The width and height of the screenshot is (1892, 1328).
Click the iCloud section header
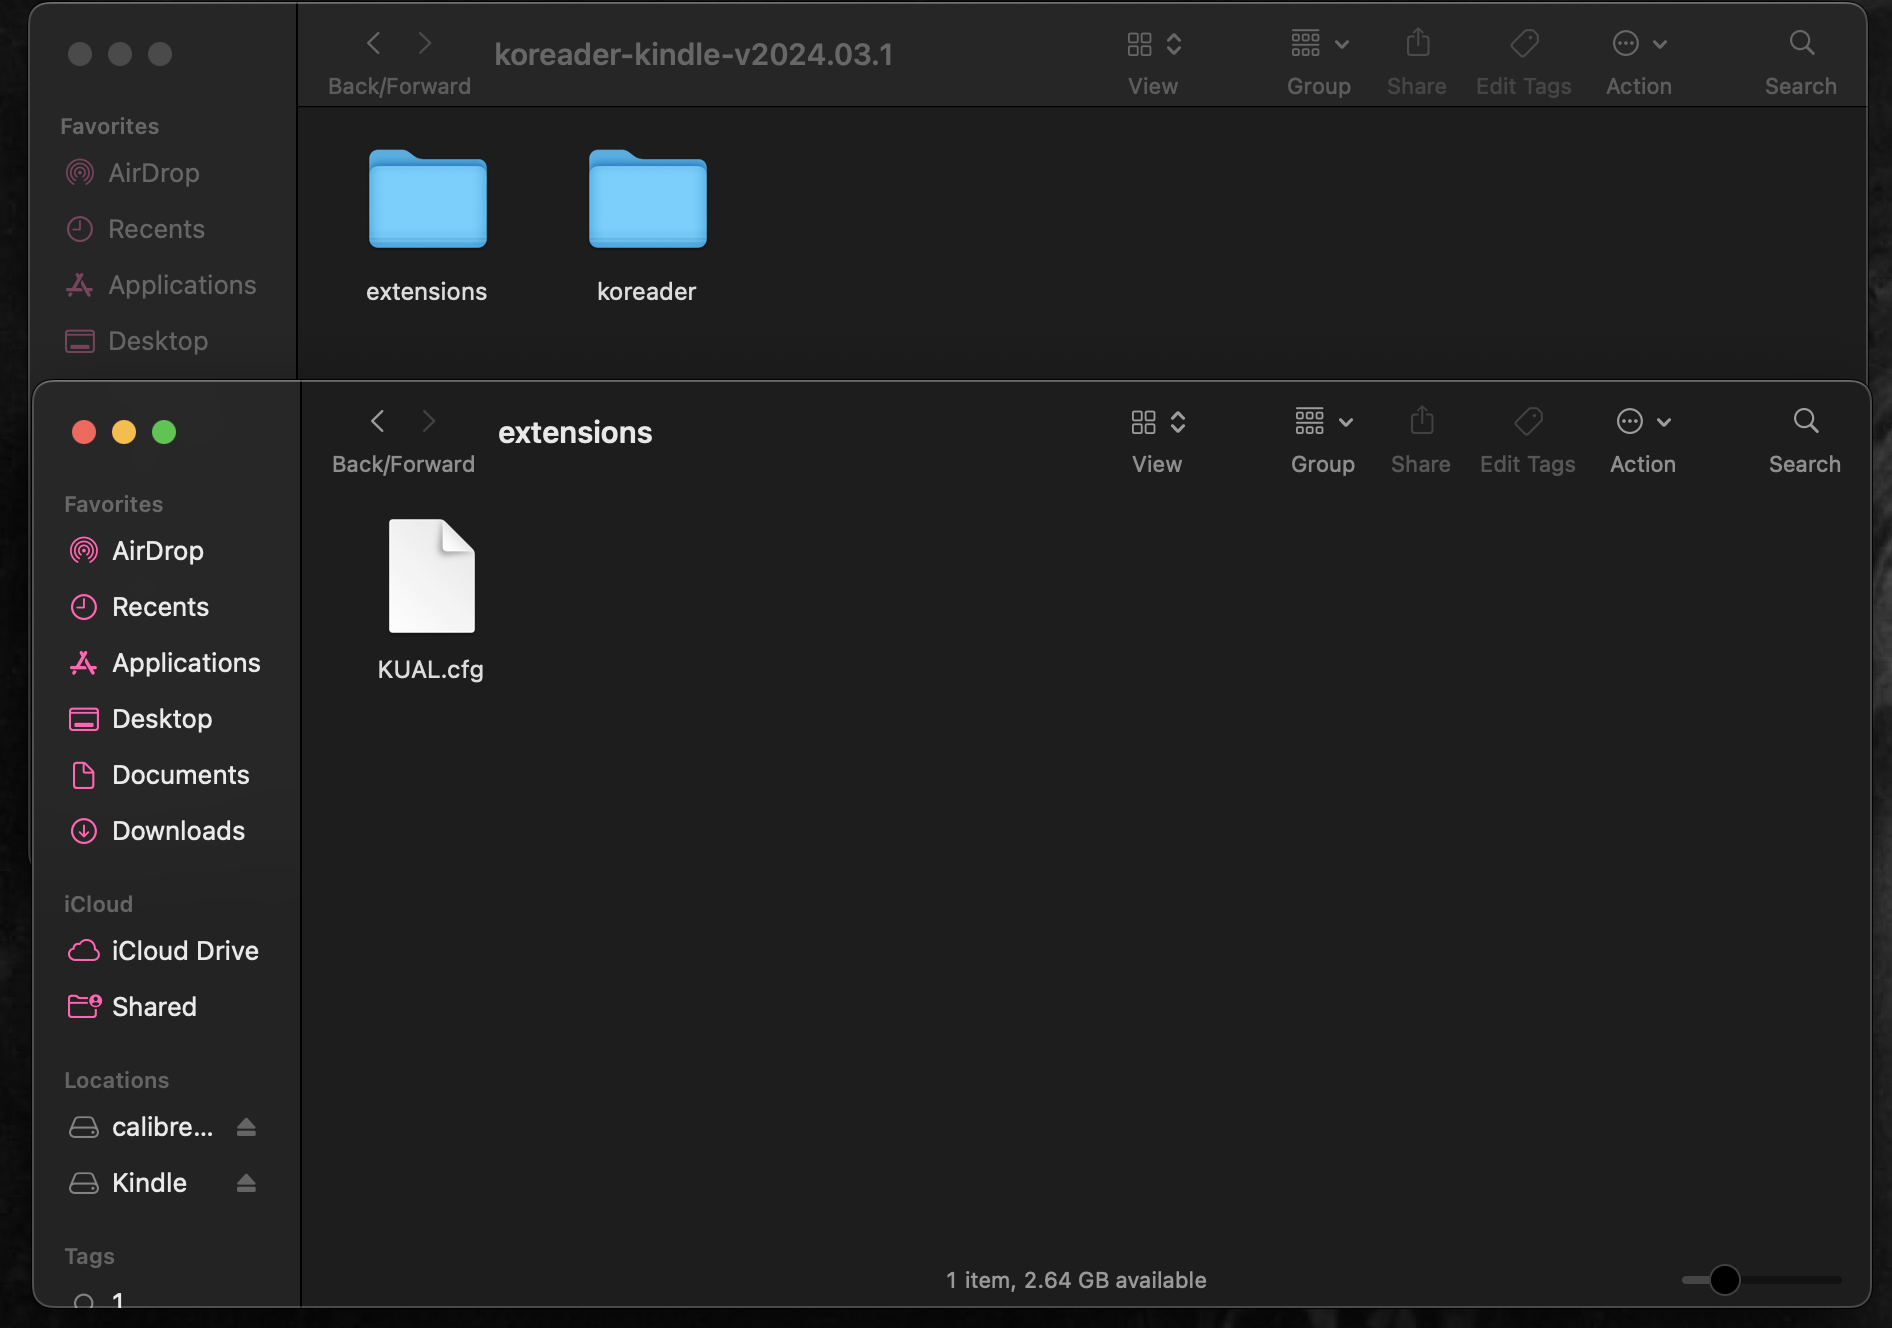(x=98, y=904)
